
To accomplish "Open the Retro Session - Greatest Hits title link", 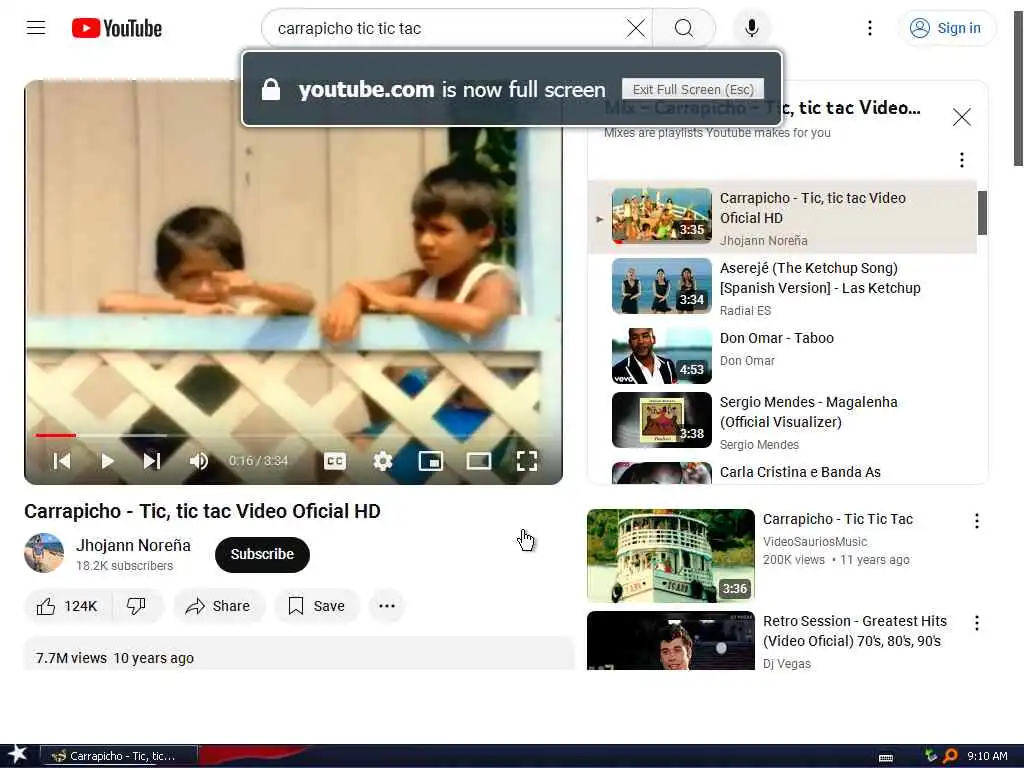I will click(855, 631).
